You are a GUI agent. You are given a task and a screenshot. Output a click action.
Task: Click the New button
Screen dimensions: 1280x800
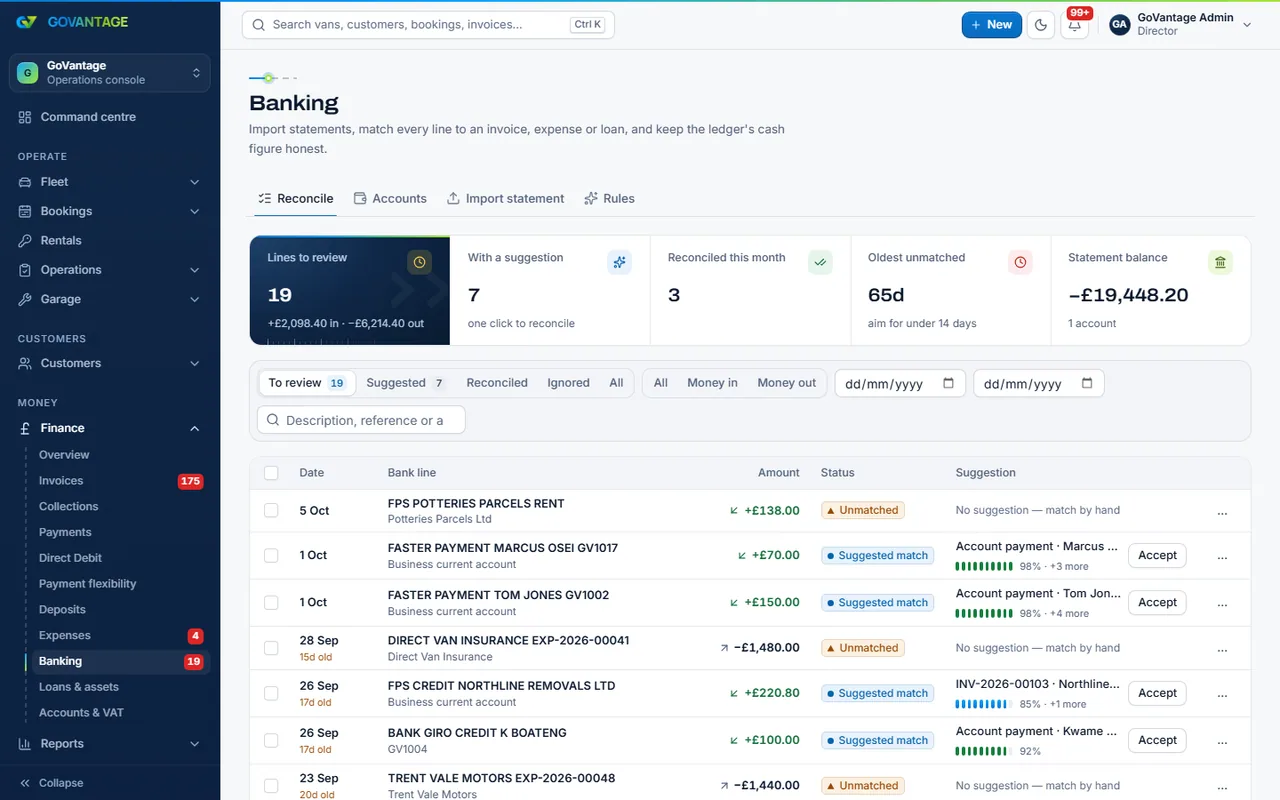point(992,25)
